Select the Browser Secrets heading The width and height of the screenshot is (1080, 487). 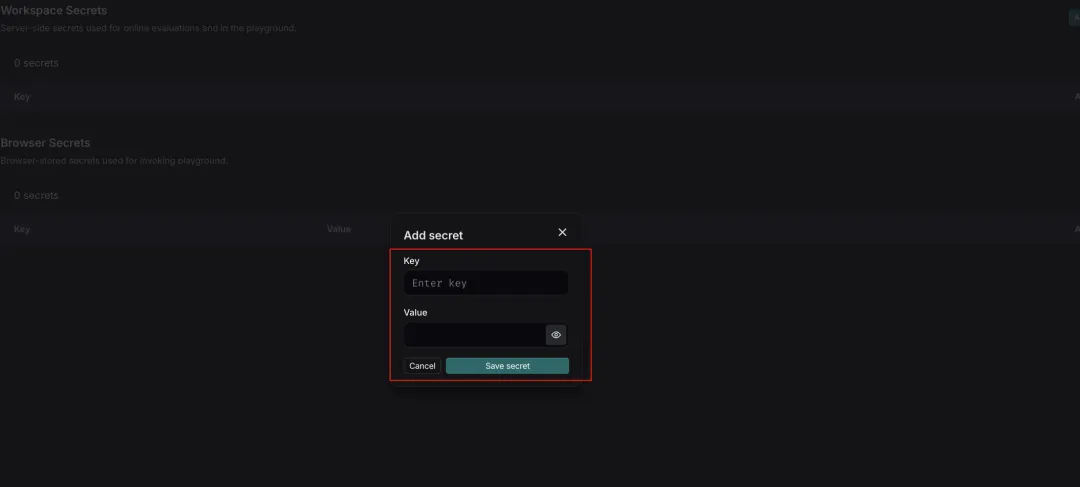pyautogui.click(x=45, y=143)
